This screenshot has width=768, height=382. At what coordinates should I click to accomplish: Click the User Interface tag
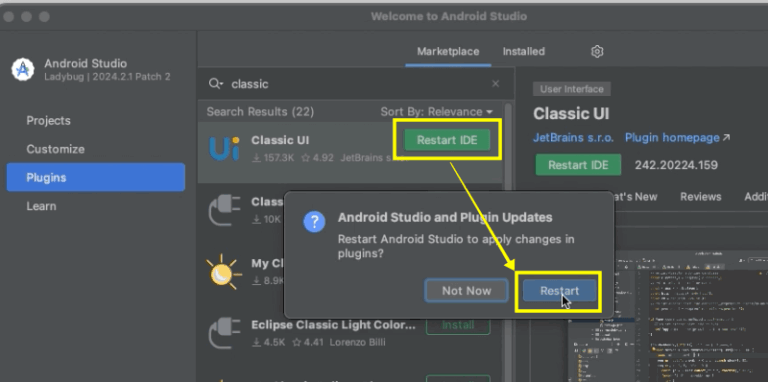coord(572,89)
